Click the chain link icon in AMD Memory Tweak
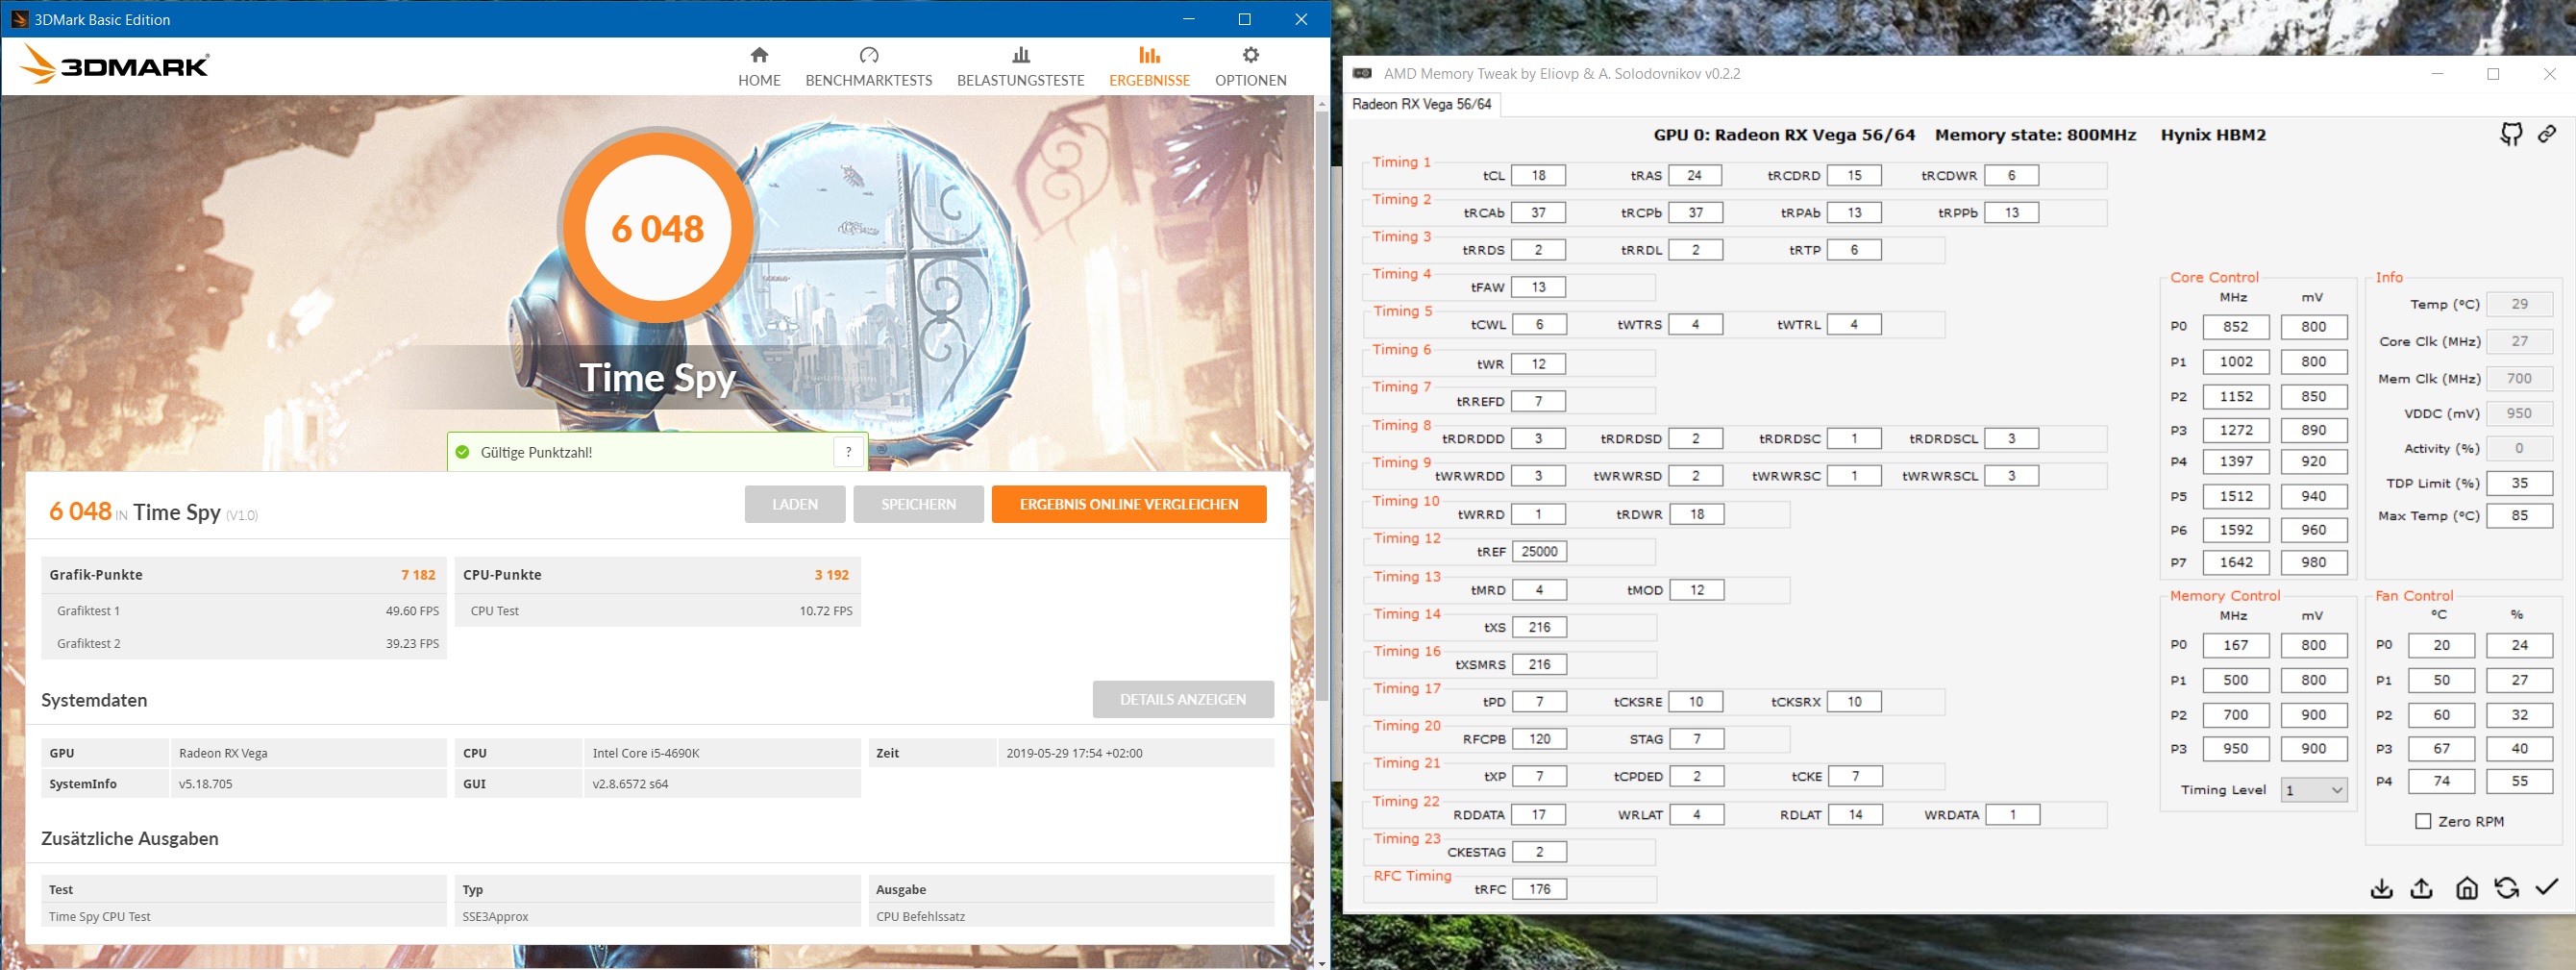This screenshot has height=970, width=2576. (x=2547, y=134)
